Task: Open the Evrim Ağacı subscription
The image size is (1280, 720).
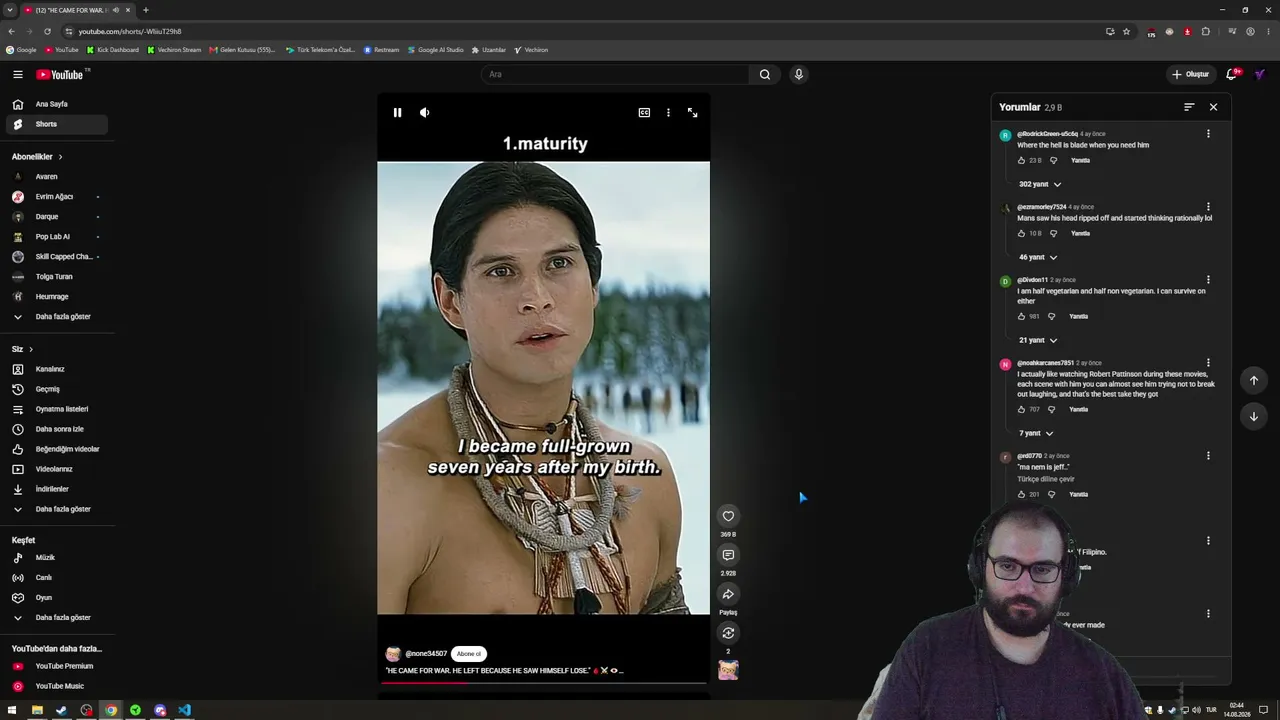Action: point(57,197)
